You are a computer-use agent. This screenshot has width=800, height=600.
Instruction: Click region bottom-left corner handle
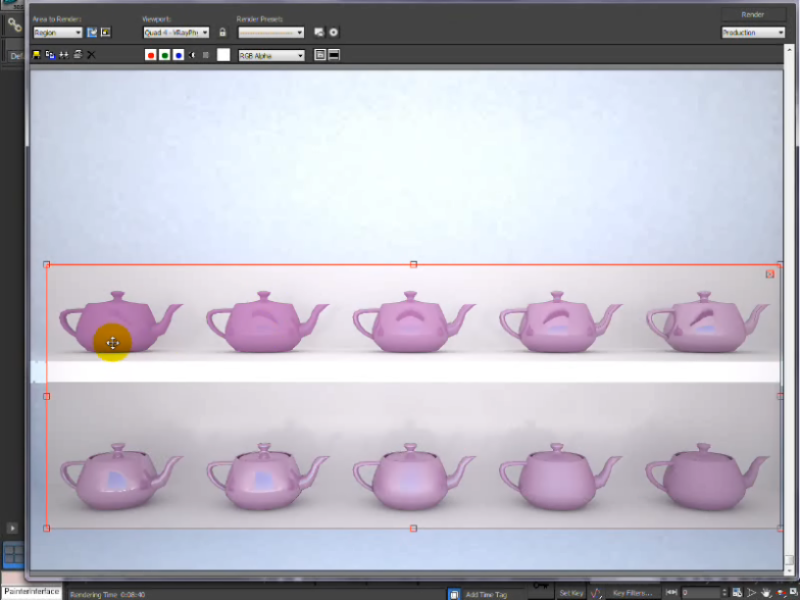46,529
